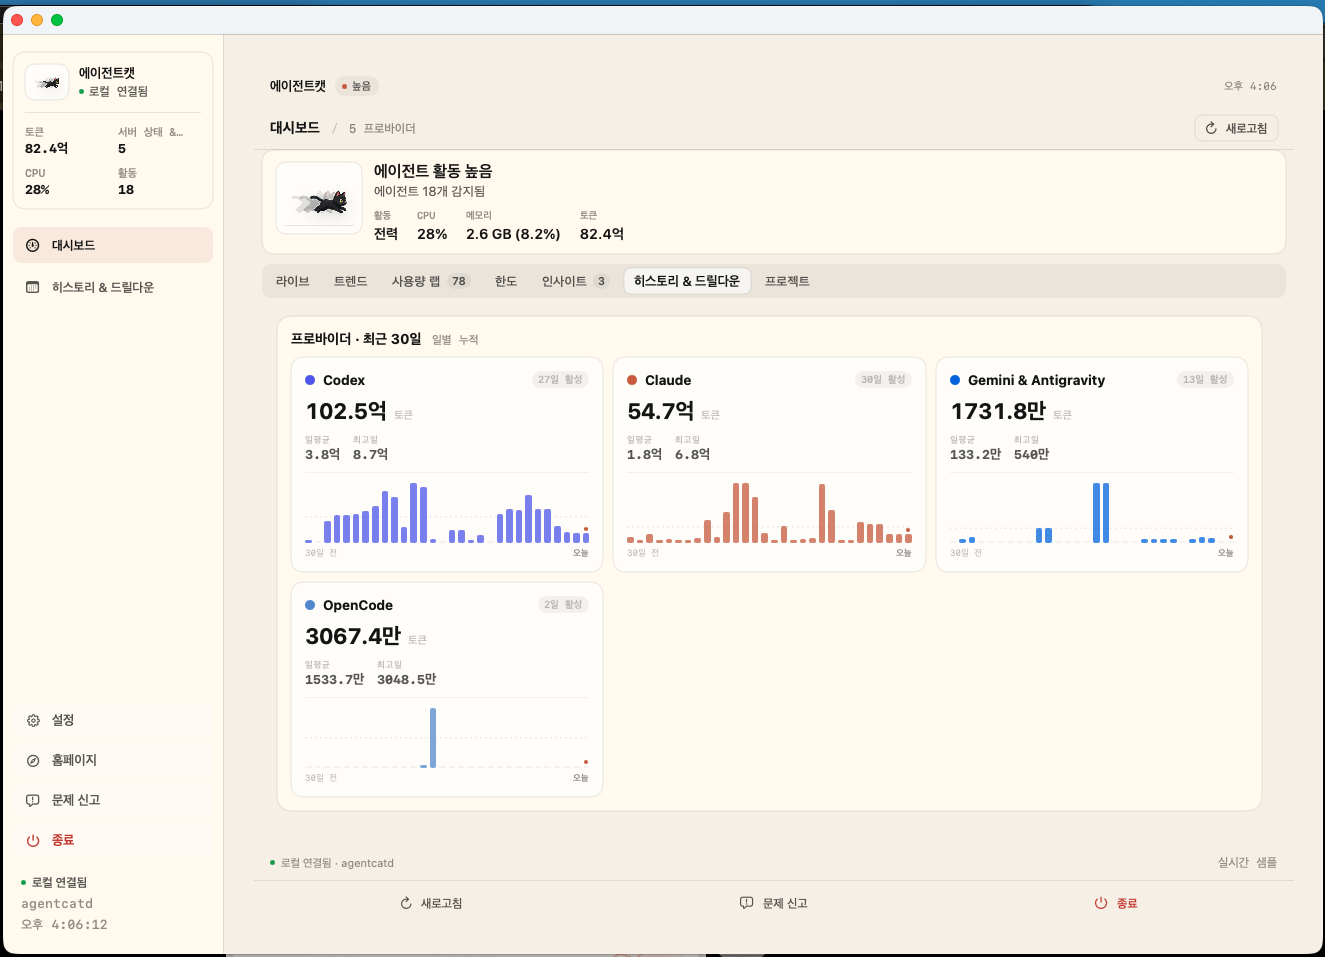Toggle the 누적 view option
Viewport: 1325px width, 957px height.
[x=469, y=340]
